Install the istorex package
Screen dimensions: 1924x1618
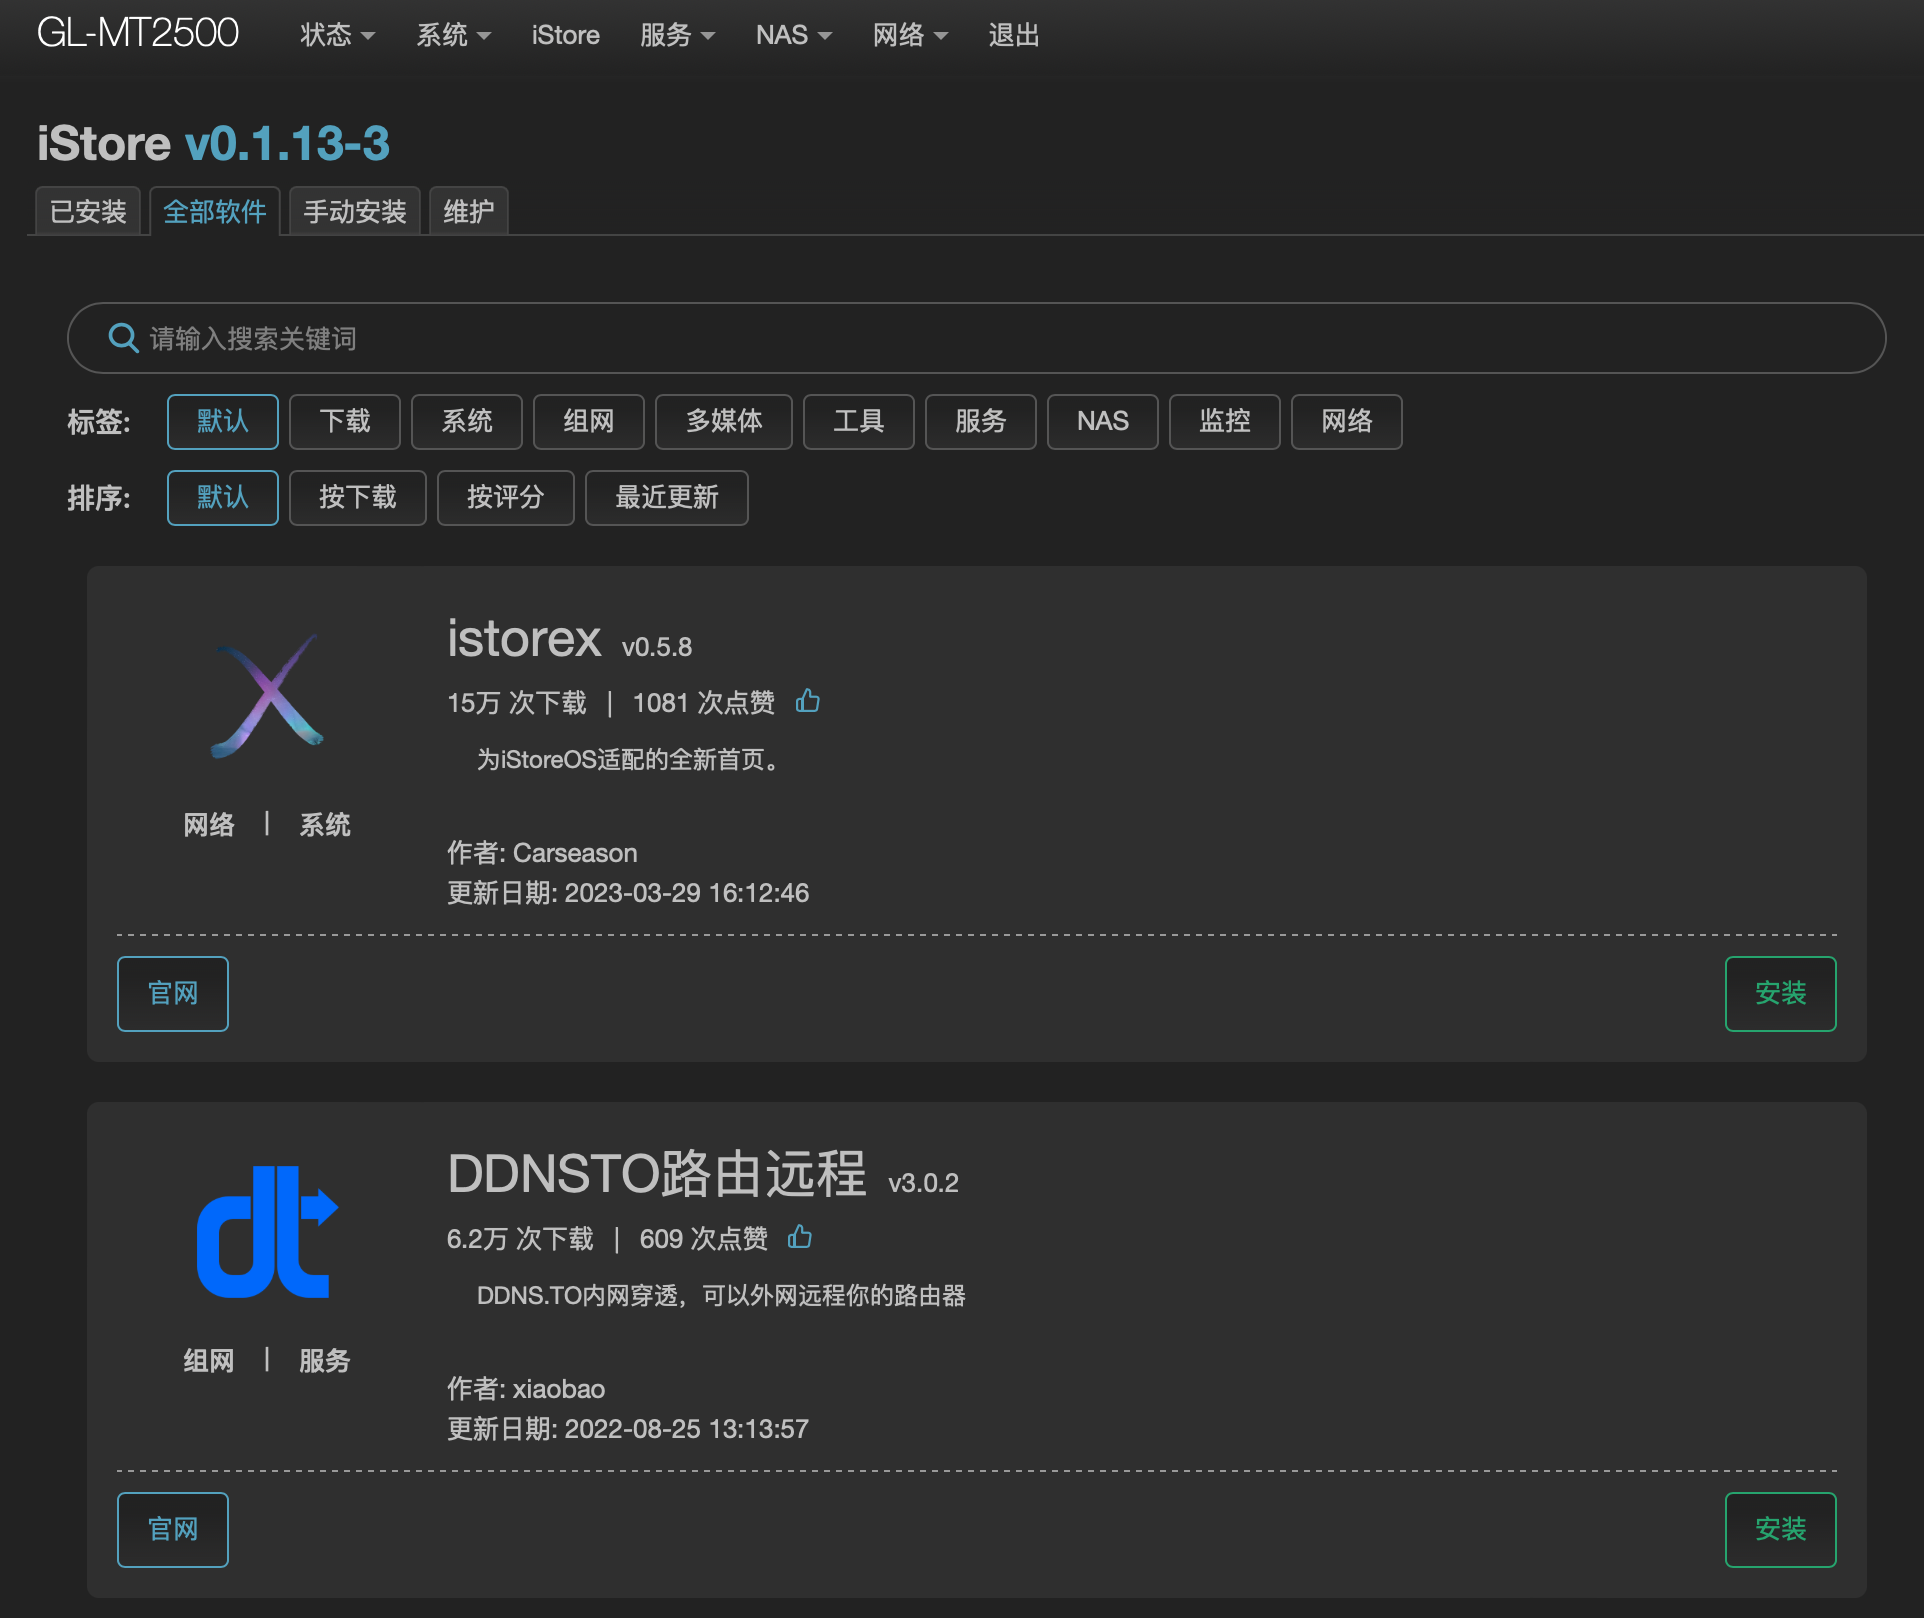[1779, 993]
